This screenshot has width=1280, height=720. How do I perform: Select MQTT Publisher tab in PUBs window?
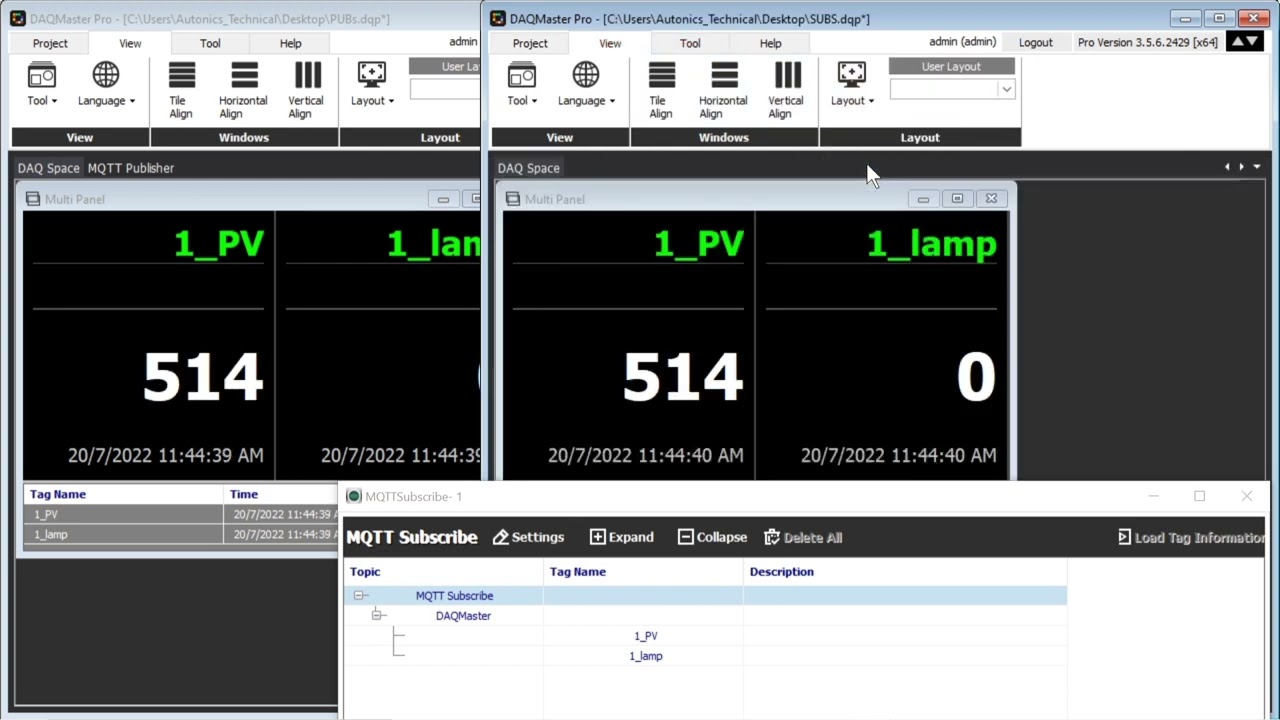pyautogui.click(x=130, y=168)
